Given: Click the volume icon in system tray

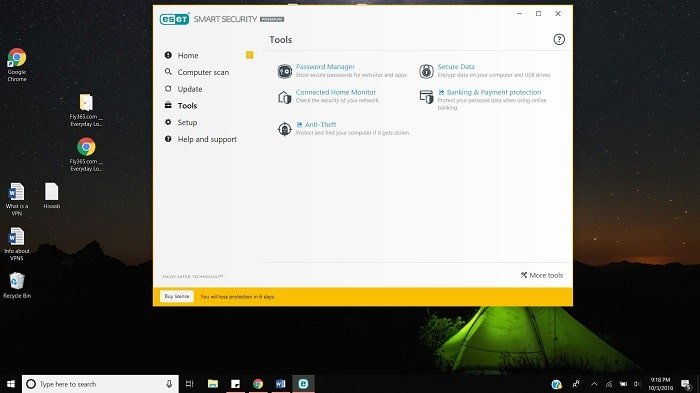Looking at the screenshot, I should point(637,384).
